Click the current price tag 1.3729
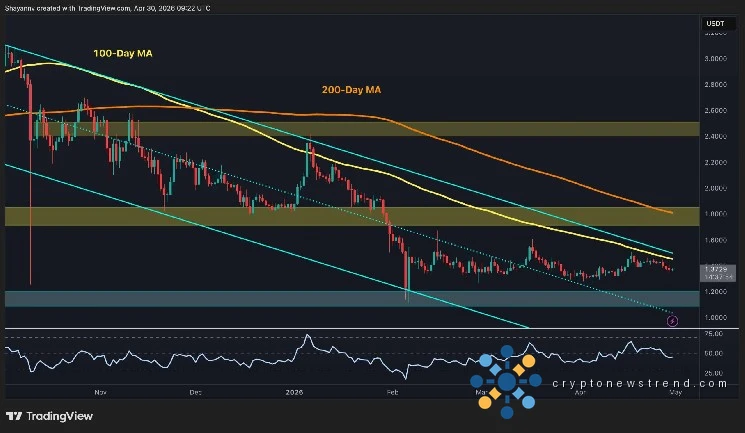 click(718, 273)
